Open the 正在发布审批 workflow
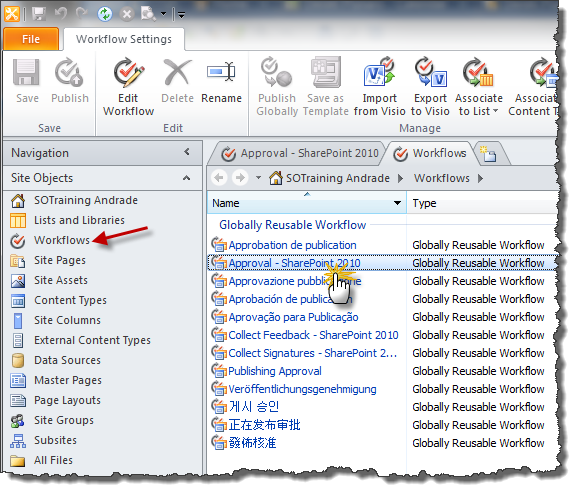This screenshot has height=492, width=577. coord(264,425)
